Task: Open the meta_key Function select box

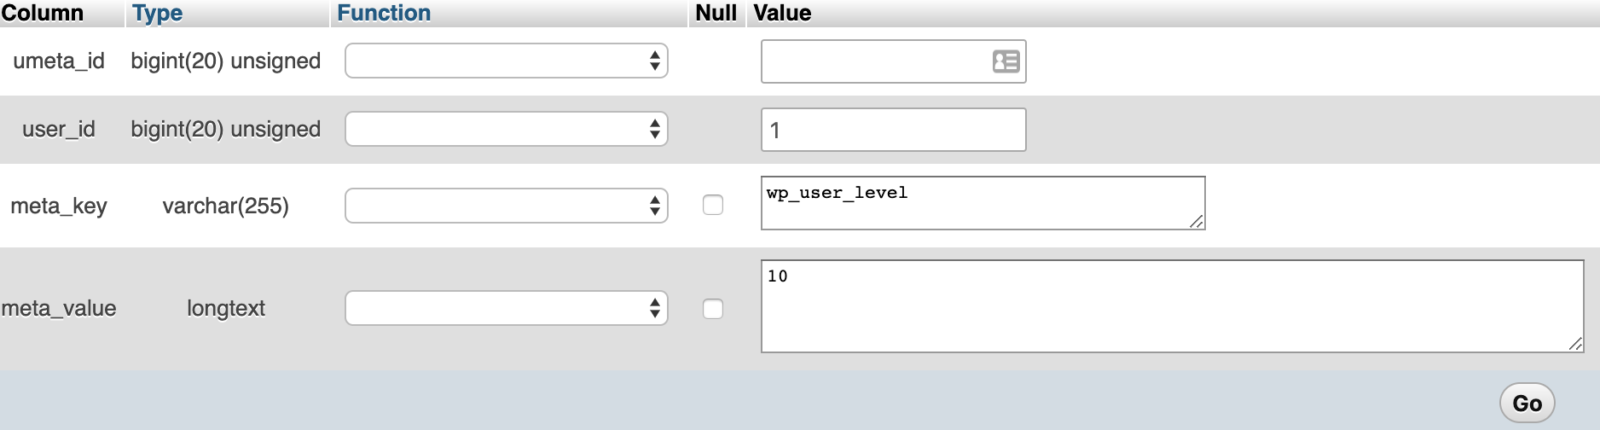Action: coord(506,206)
